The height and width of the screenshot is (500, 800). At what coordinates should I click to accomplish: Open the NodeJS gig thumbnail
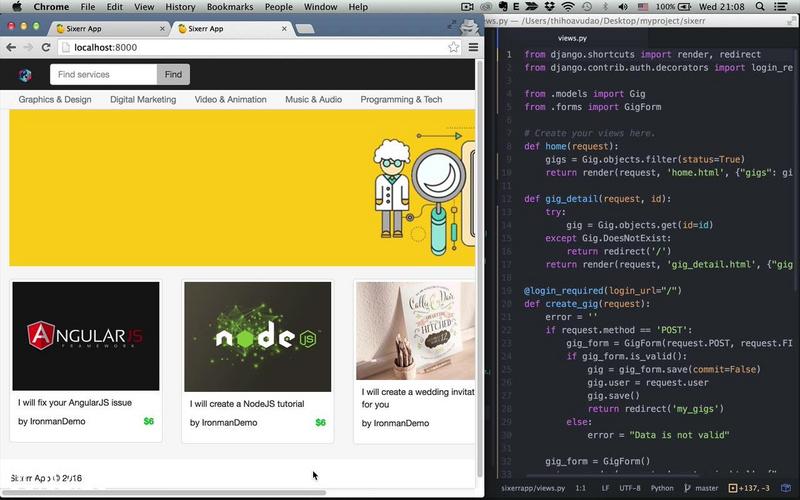(x=258, y=337)
